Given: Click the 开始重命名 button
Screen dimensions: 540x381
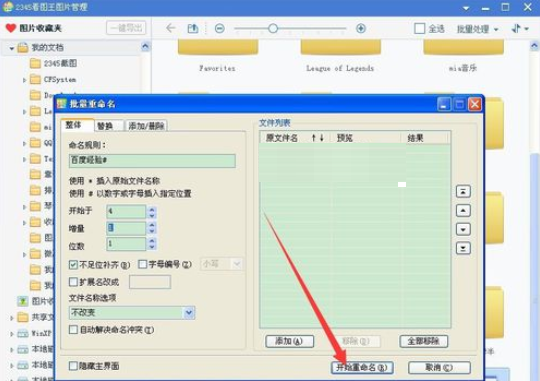Looking at the screenshot, I should (x=362, y=368).
